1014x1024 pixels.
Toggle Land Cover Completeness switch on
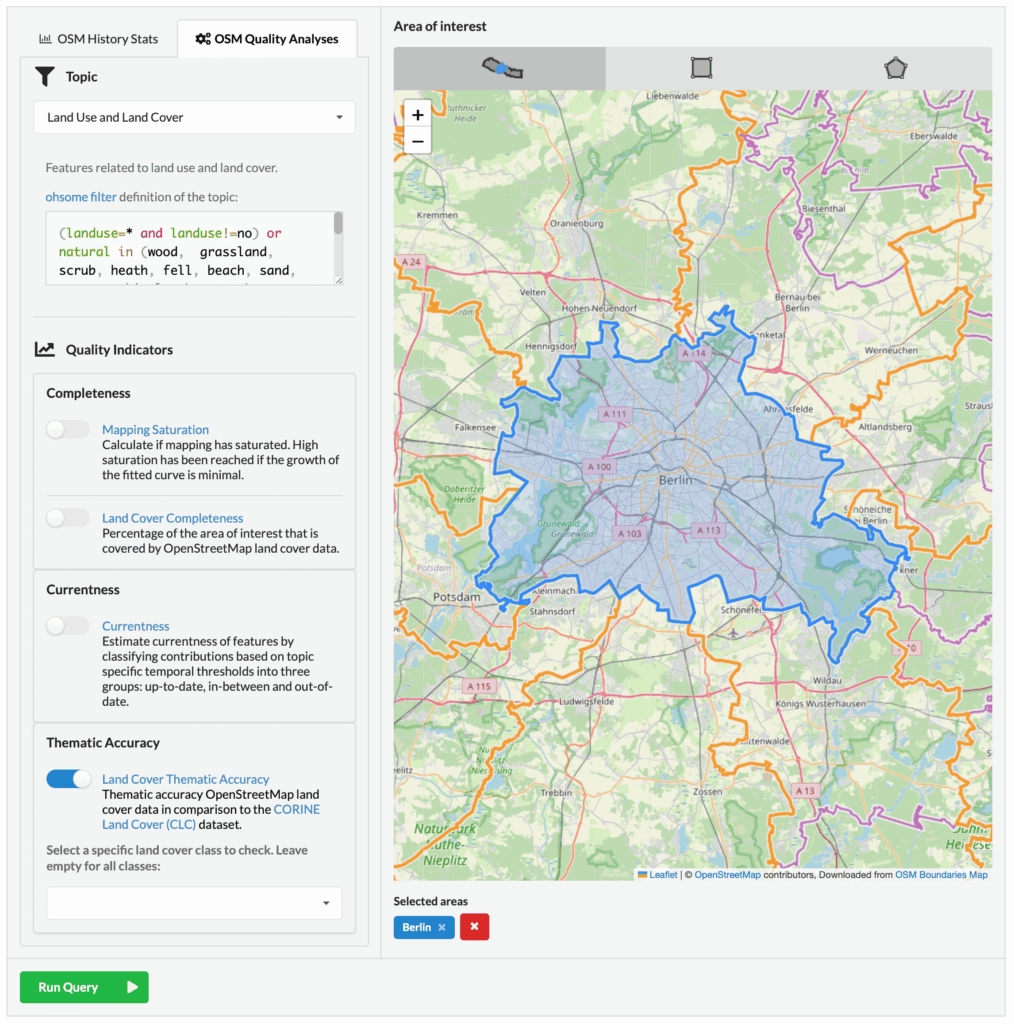pos(68,518)
